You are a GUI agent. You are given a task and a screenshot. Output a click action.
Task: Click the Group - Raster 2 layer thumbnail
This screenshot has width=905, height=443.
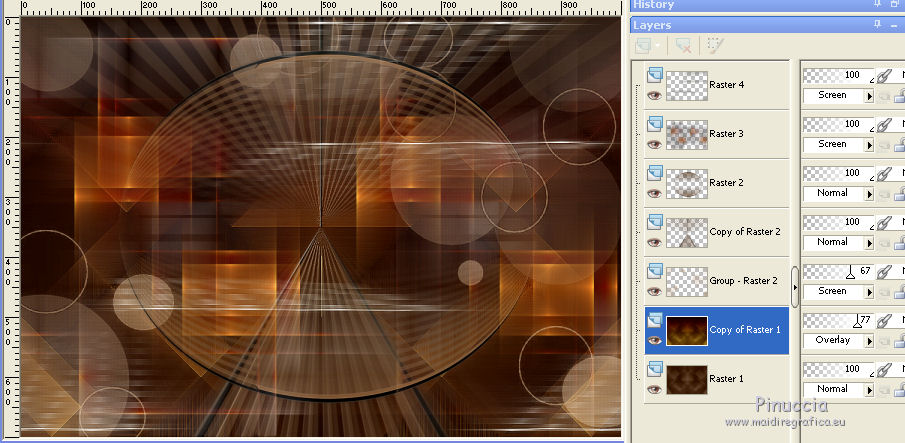[x=687, y=282]
